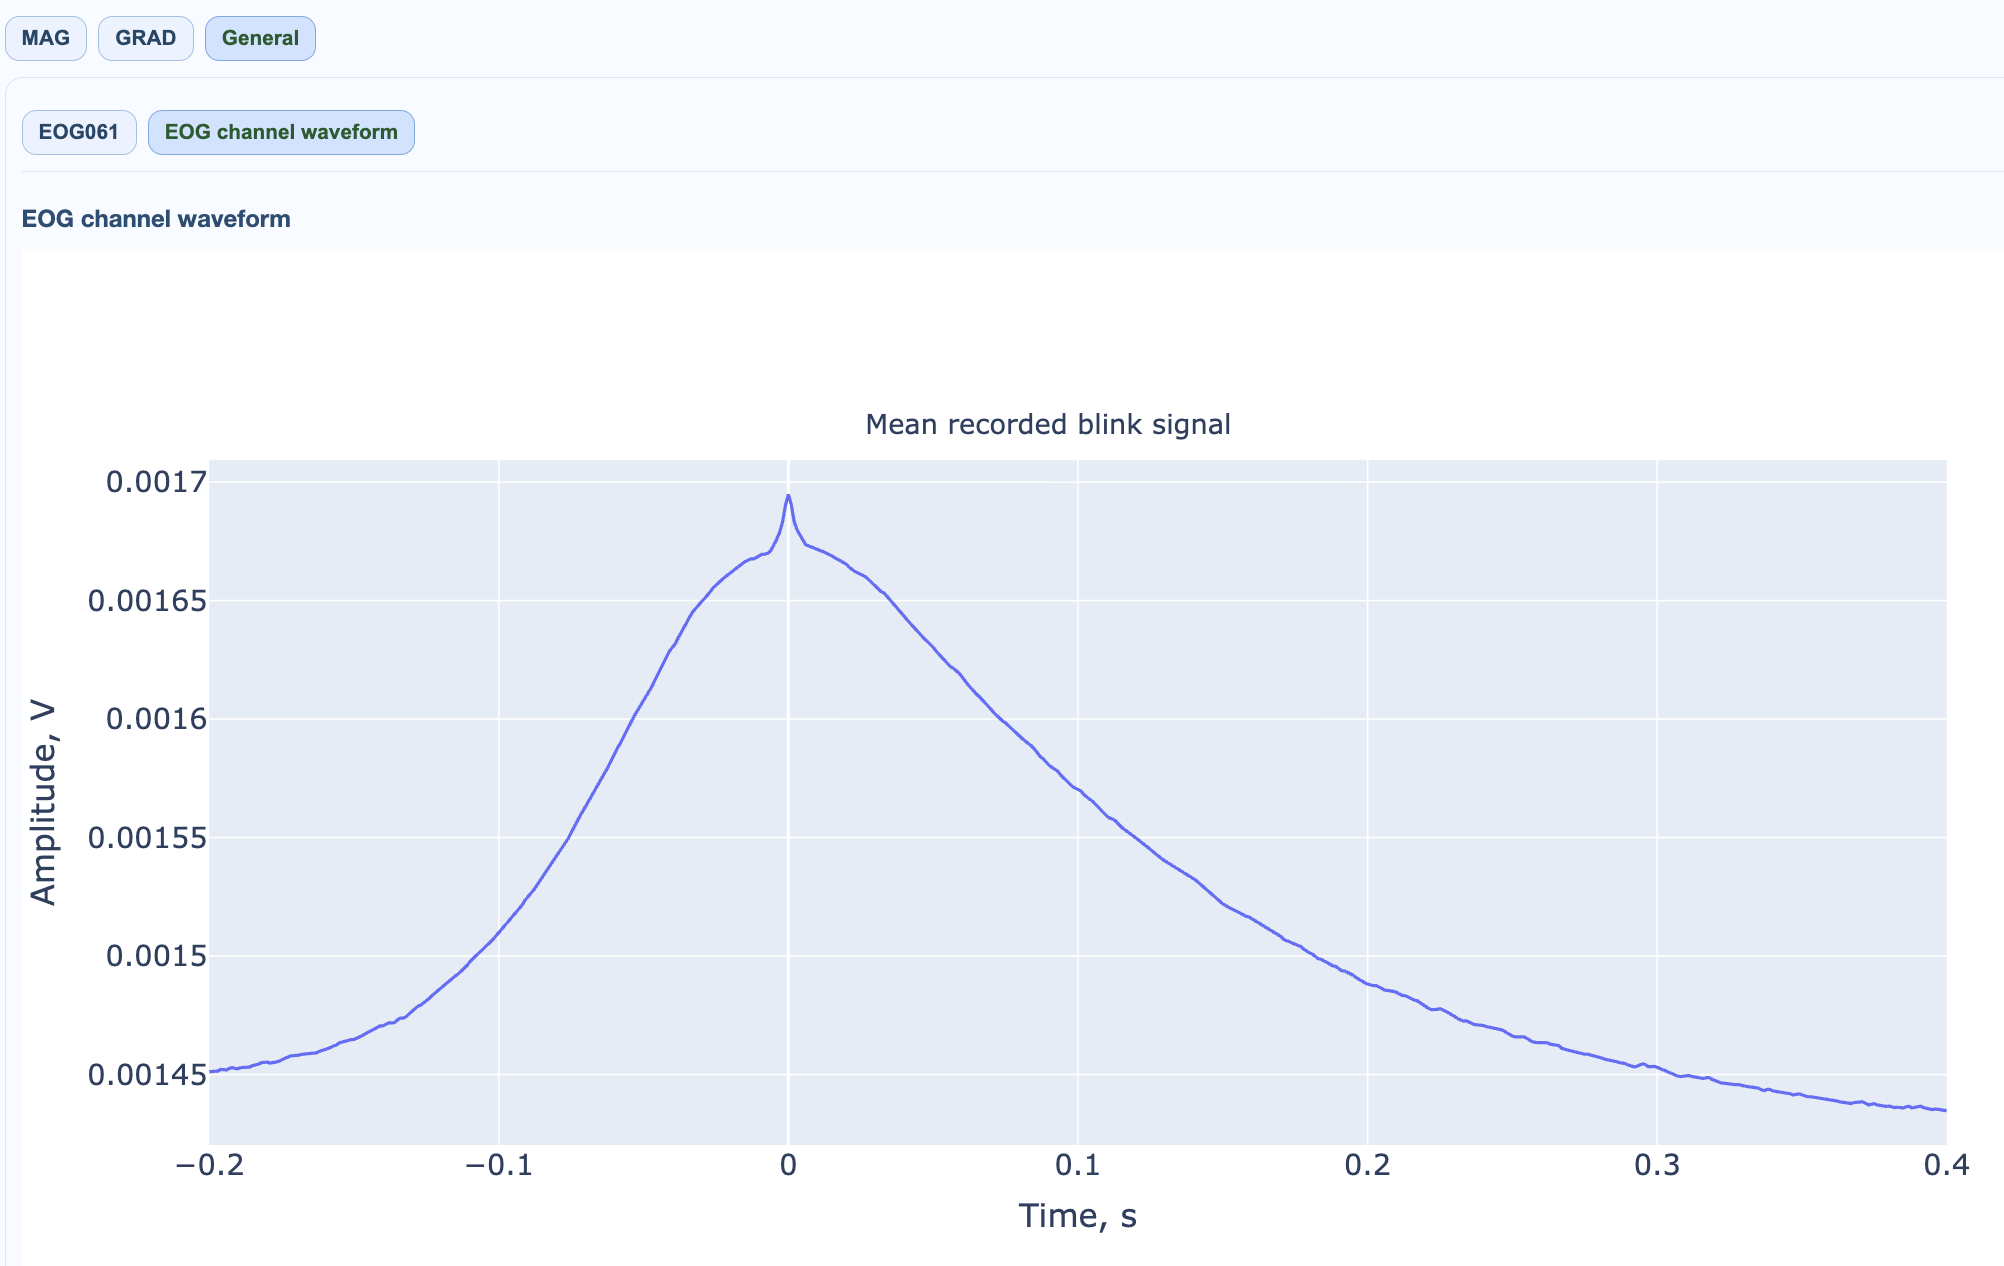This screenshot has height=1266, width=2004.
Task: Click the EOG channel waveform section heading
Action: pyautogui.click(x=156, y=219)
